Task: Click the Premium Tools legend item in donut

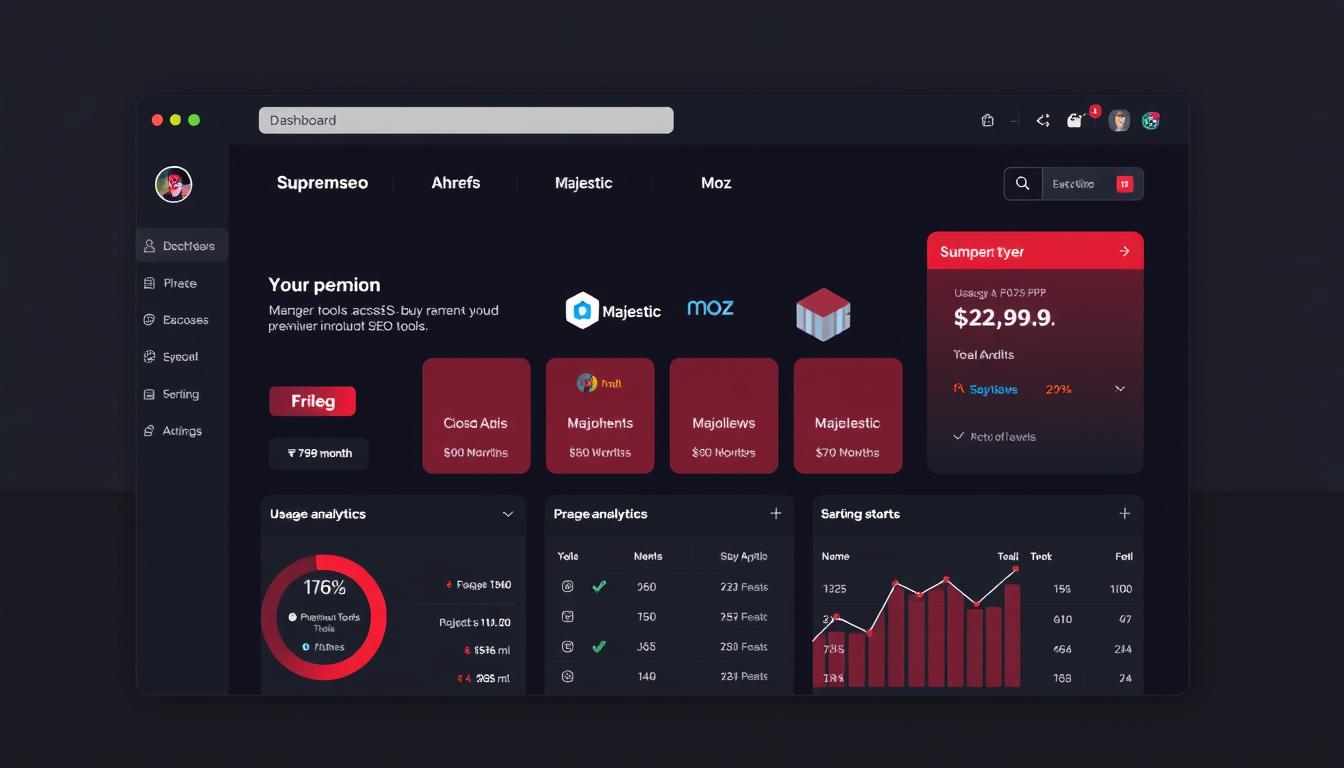Action: pos(324,622)
